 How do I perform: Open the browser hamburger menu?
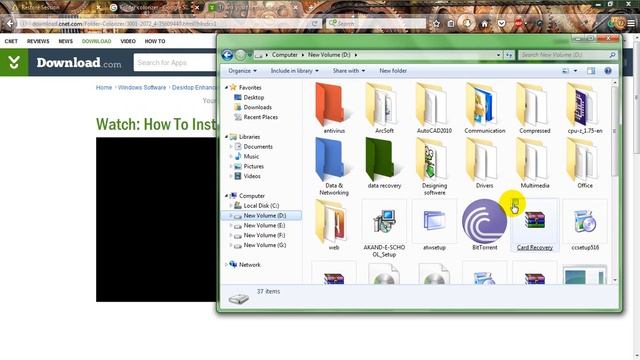631,24
